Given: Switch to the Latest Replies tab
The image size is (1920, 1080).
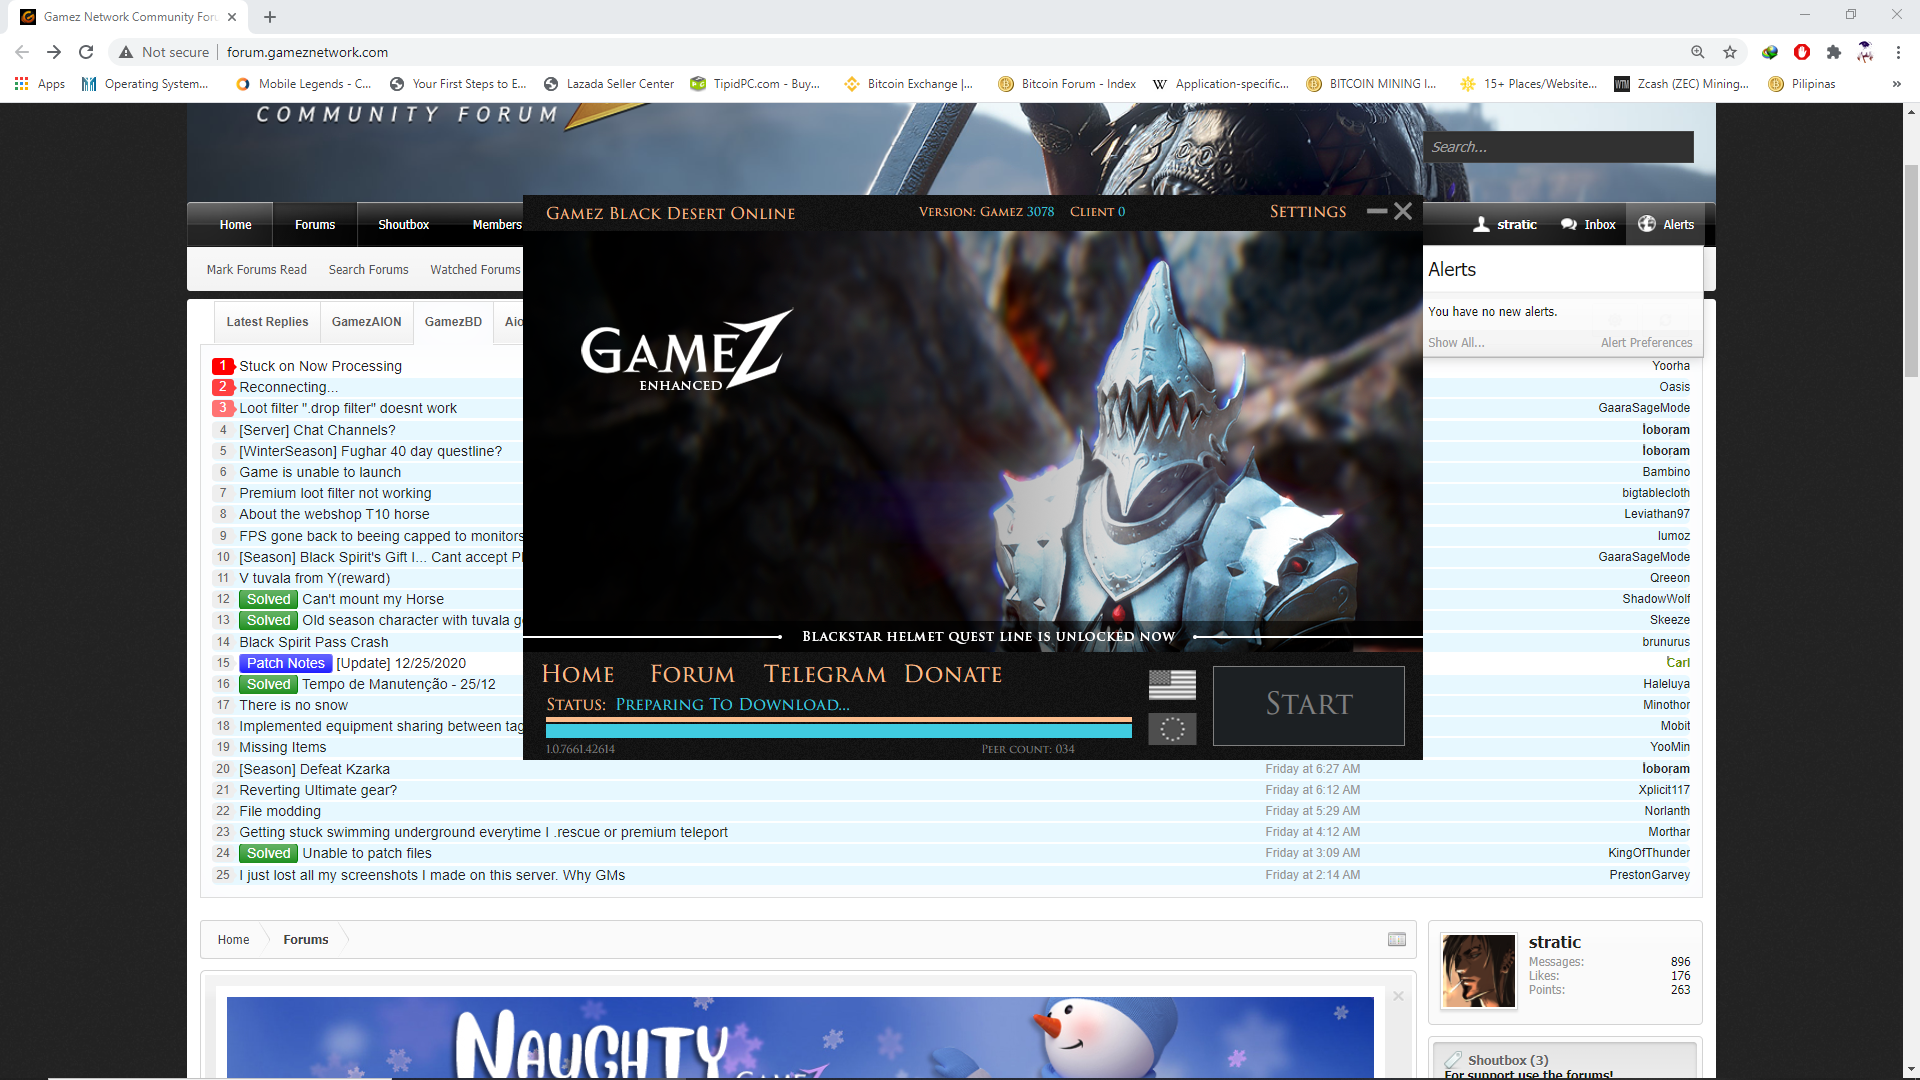Looking at the screenshot, I should 267,322.
